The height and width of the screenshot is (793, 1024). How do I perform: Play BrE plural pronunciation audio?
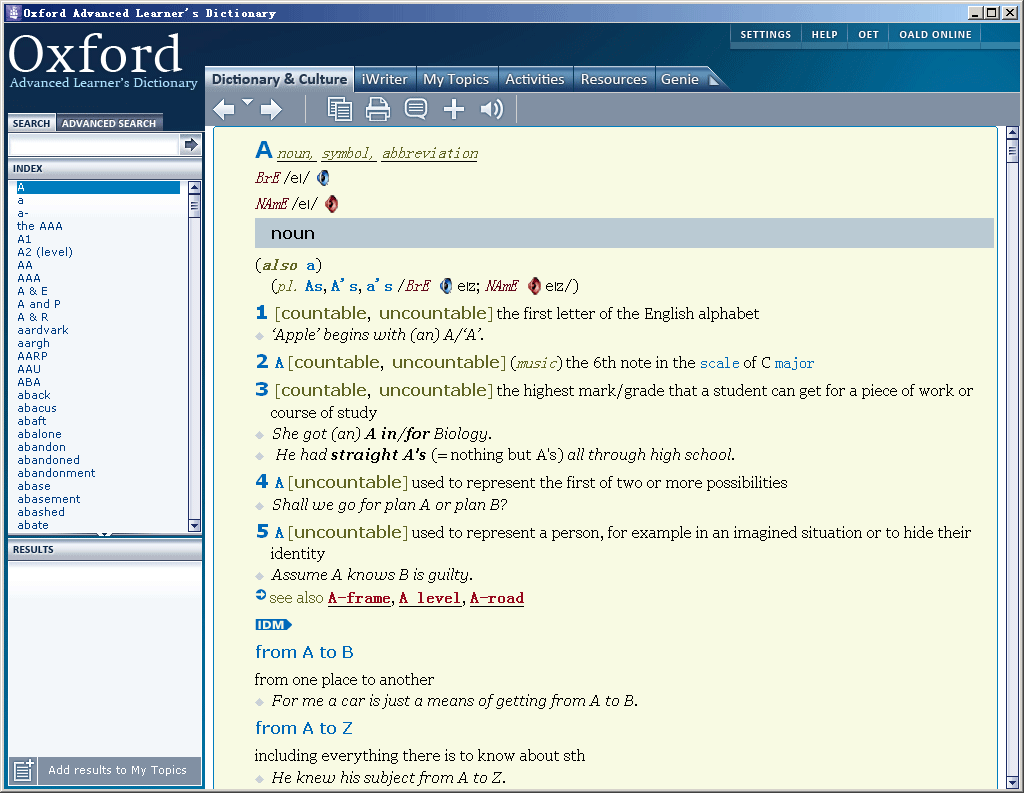446,286
